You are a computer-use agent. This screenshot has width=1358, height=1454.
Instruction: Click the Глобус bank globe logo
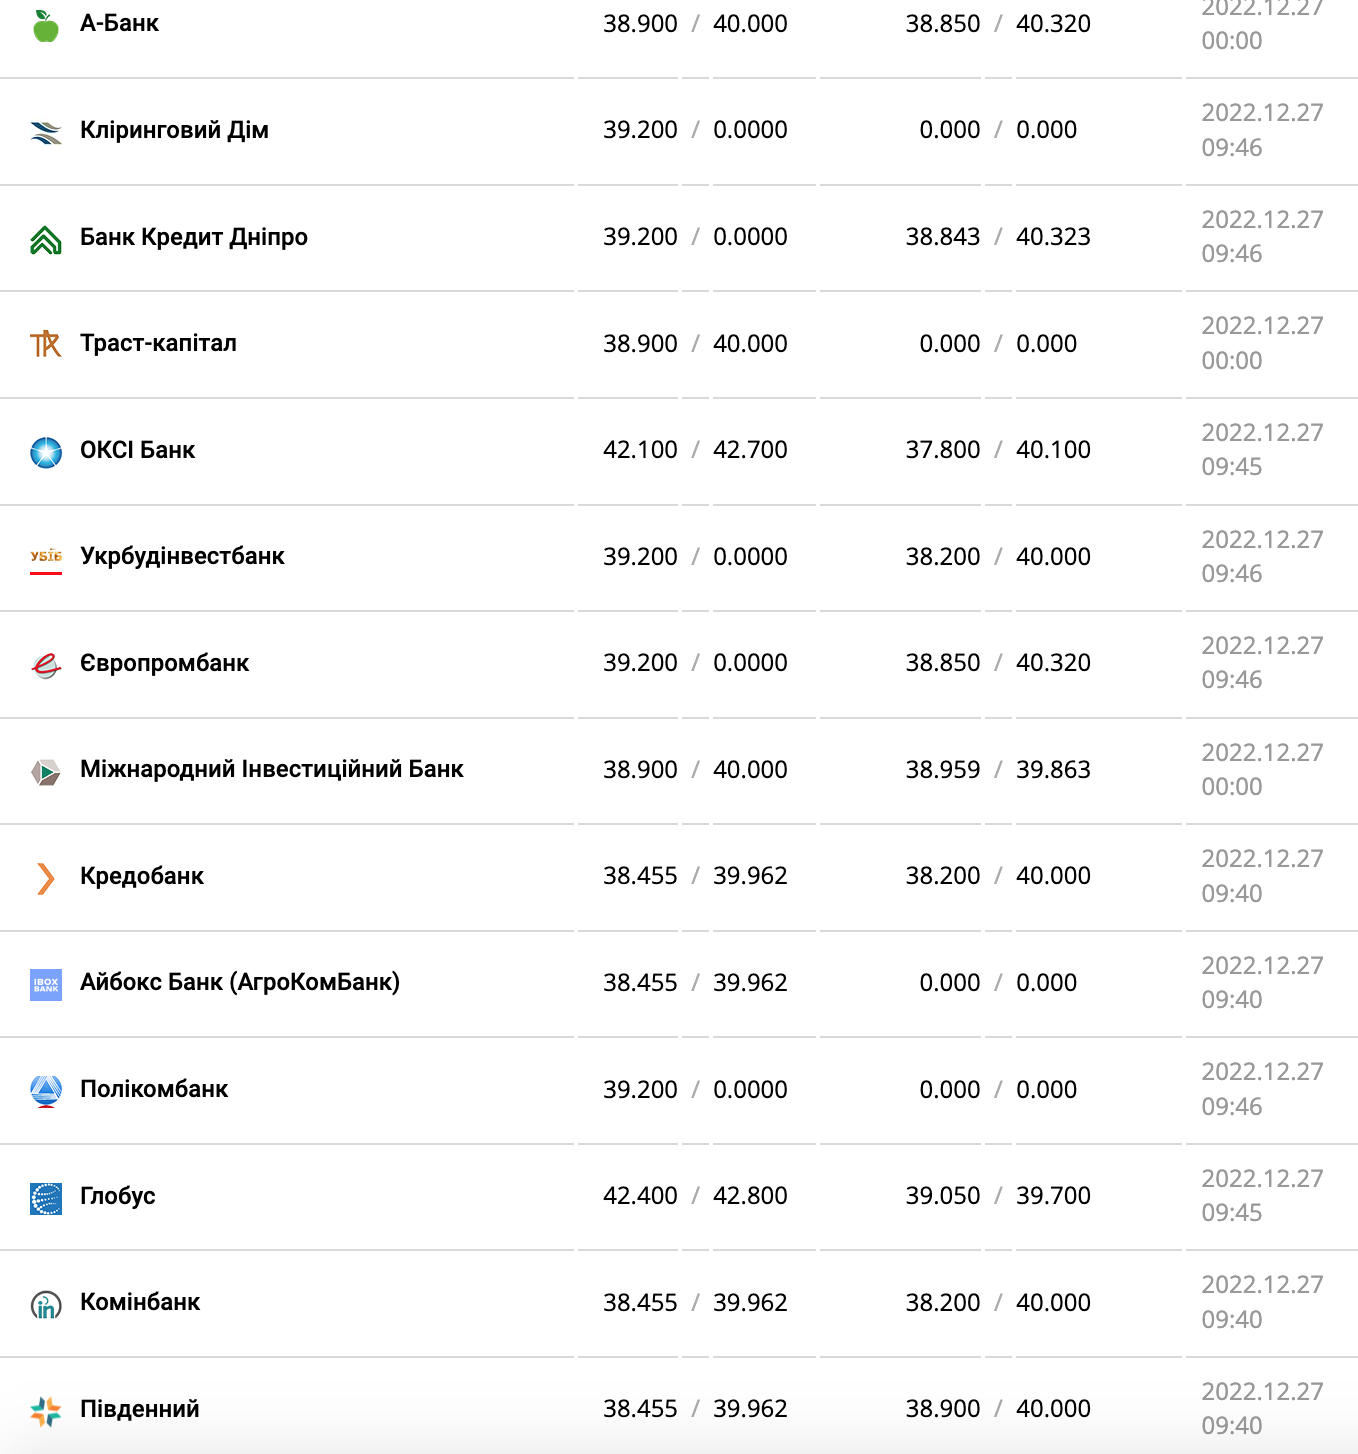pyautogui.click(x=46, y=1198)
